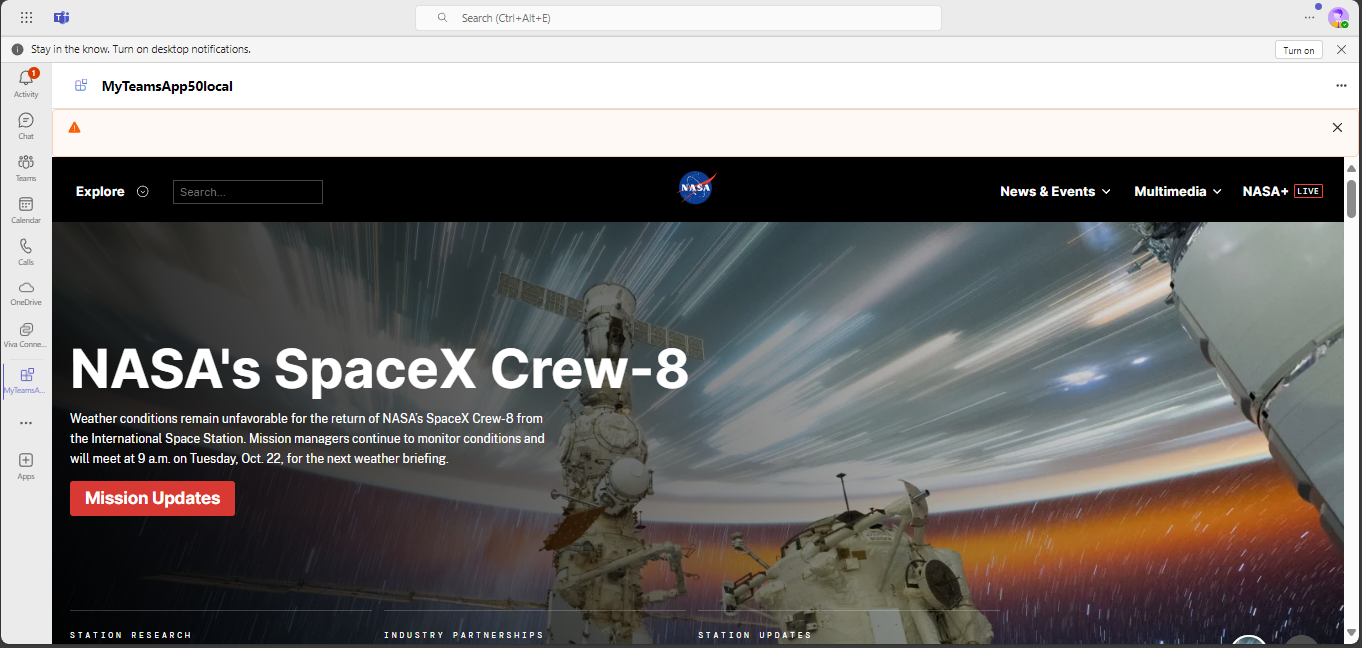This screenshot has width=1362, height=648.
Task: Open the Calendar app icon
Action: point(26,209)
